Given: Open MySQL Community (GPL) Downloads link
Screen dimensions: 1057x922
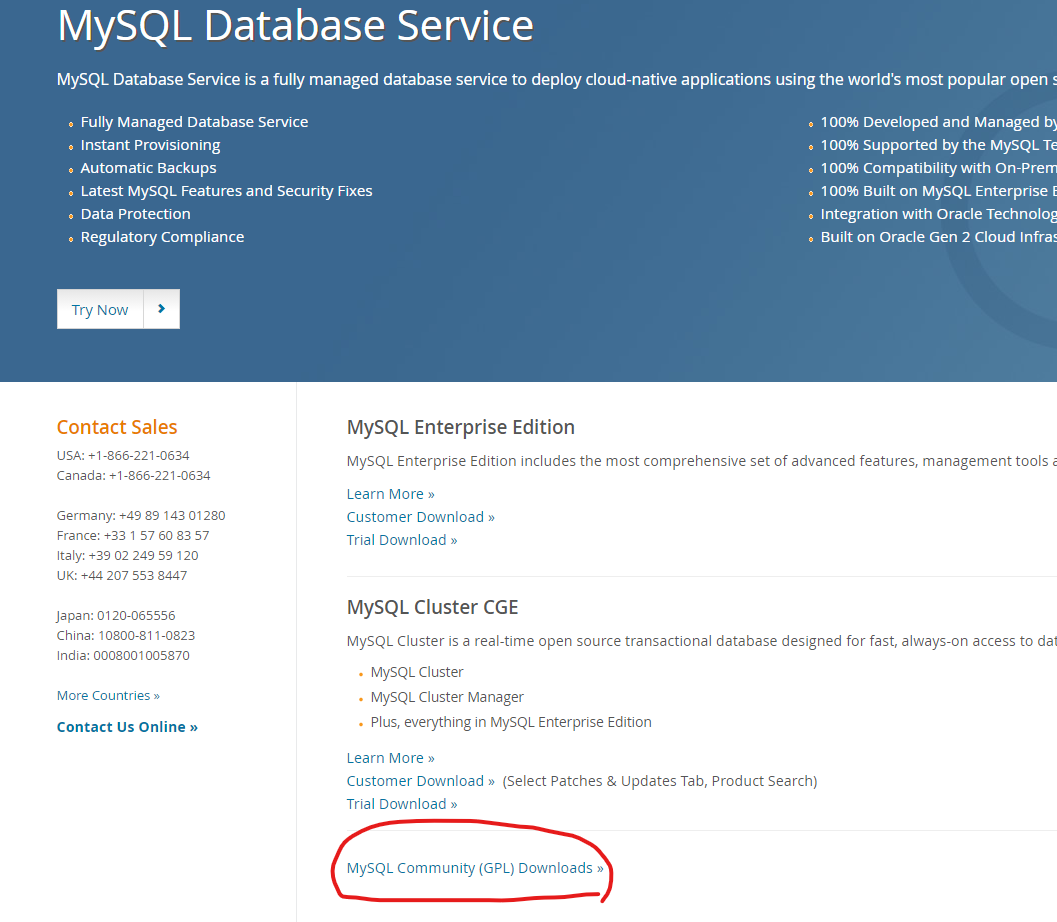Looking at the screenshot, I should pos(475,868).
